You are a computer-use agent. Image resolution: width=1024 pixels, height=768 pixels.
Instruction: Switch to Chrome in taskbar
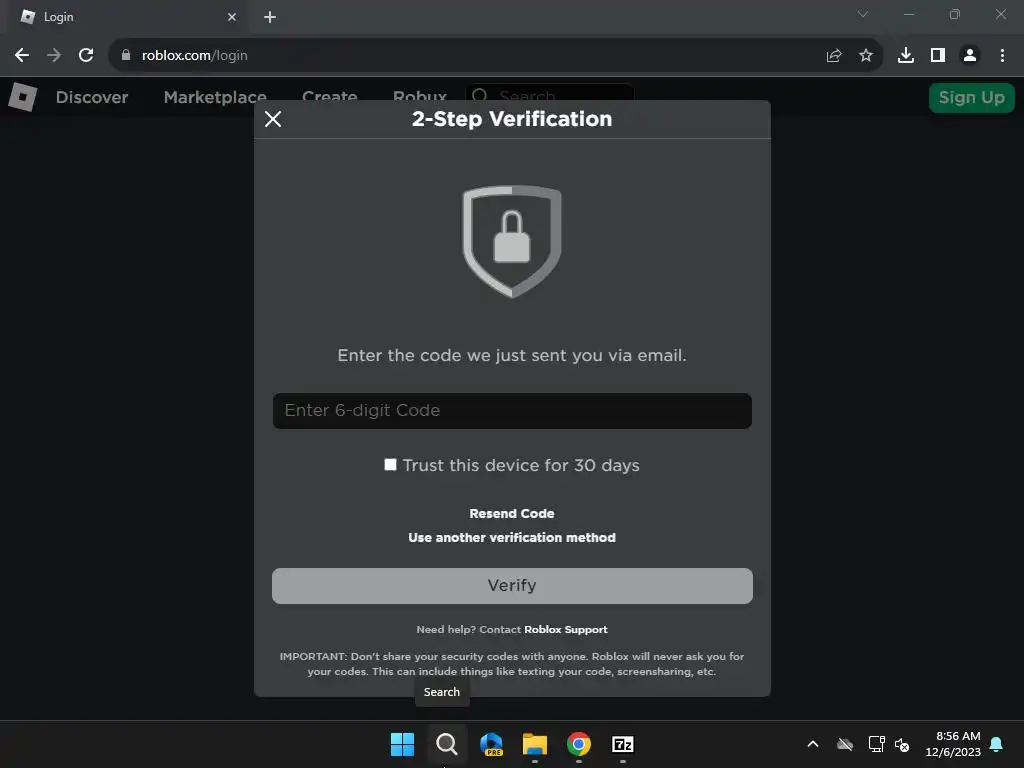[x=579, y=744]
